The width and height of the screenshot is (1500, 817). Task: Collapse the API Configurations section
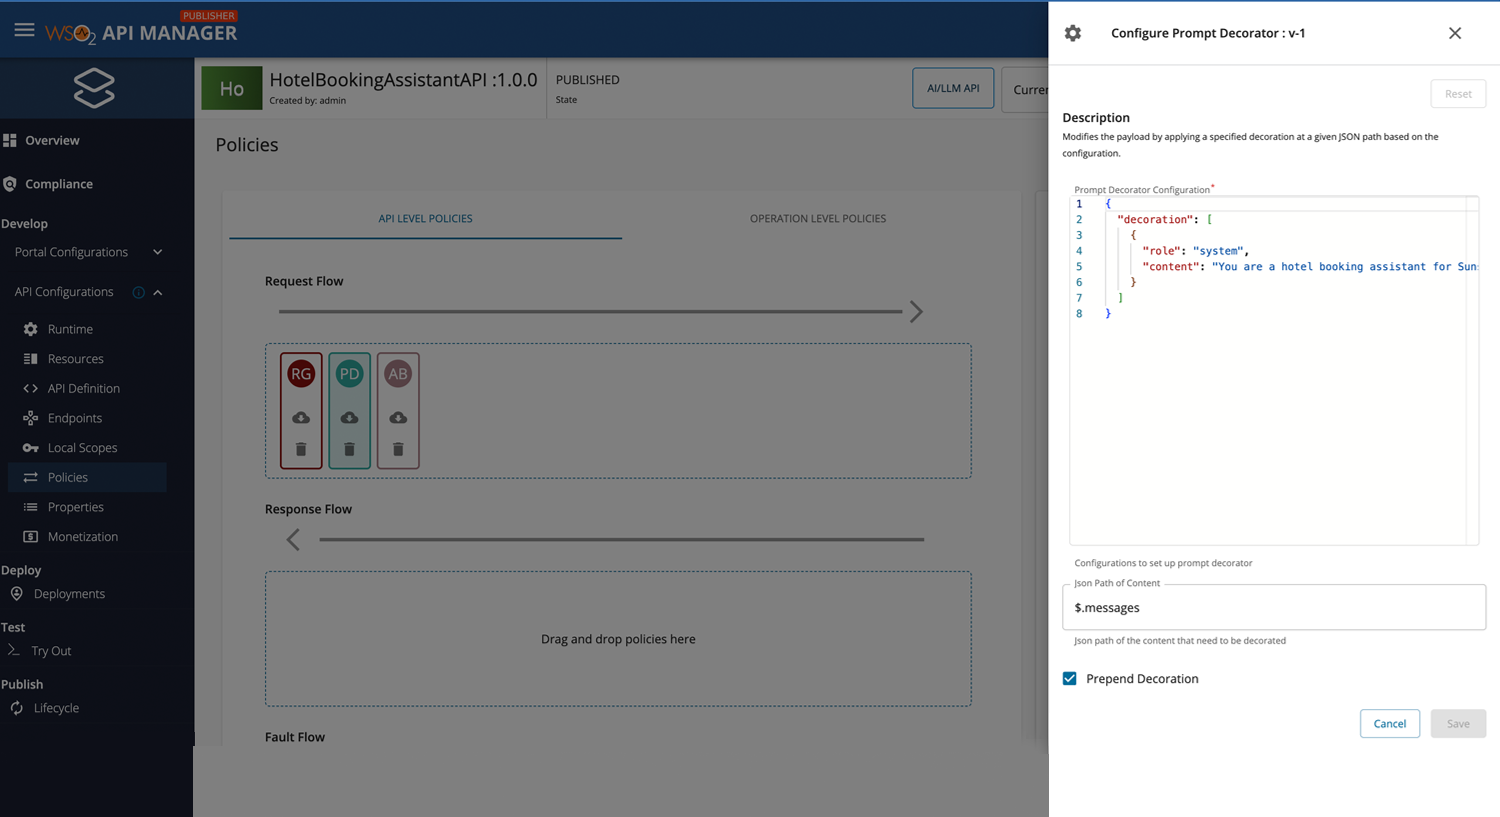pyautogui.click(x=157, y=291)
